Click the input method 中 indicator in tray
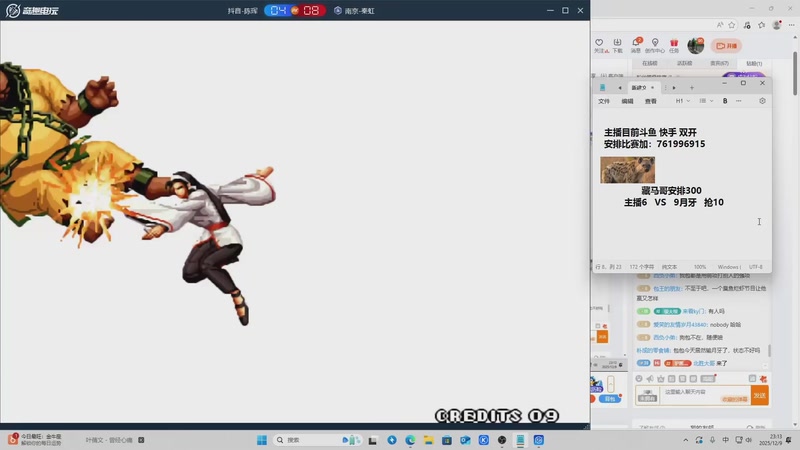The image size is (800, 450). click(726, 440)
